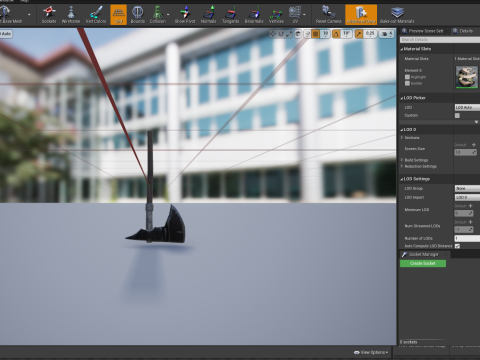Select the viewport scale transform icon

(x=289, y=34)
